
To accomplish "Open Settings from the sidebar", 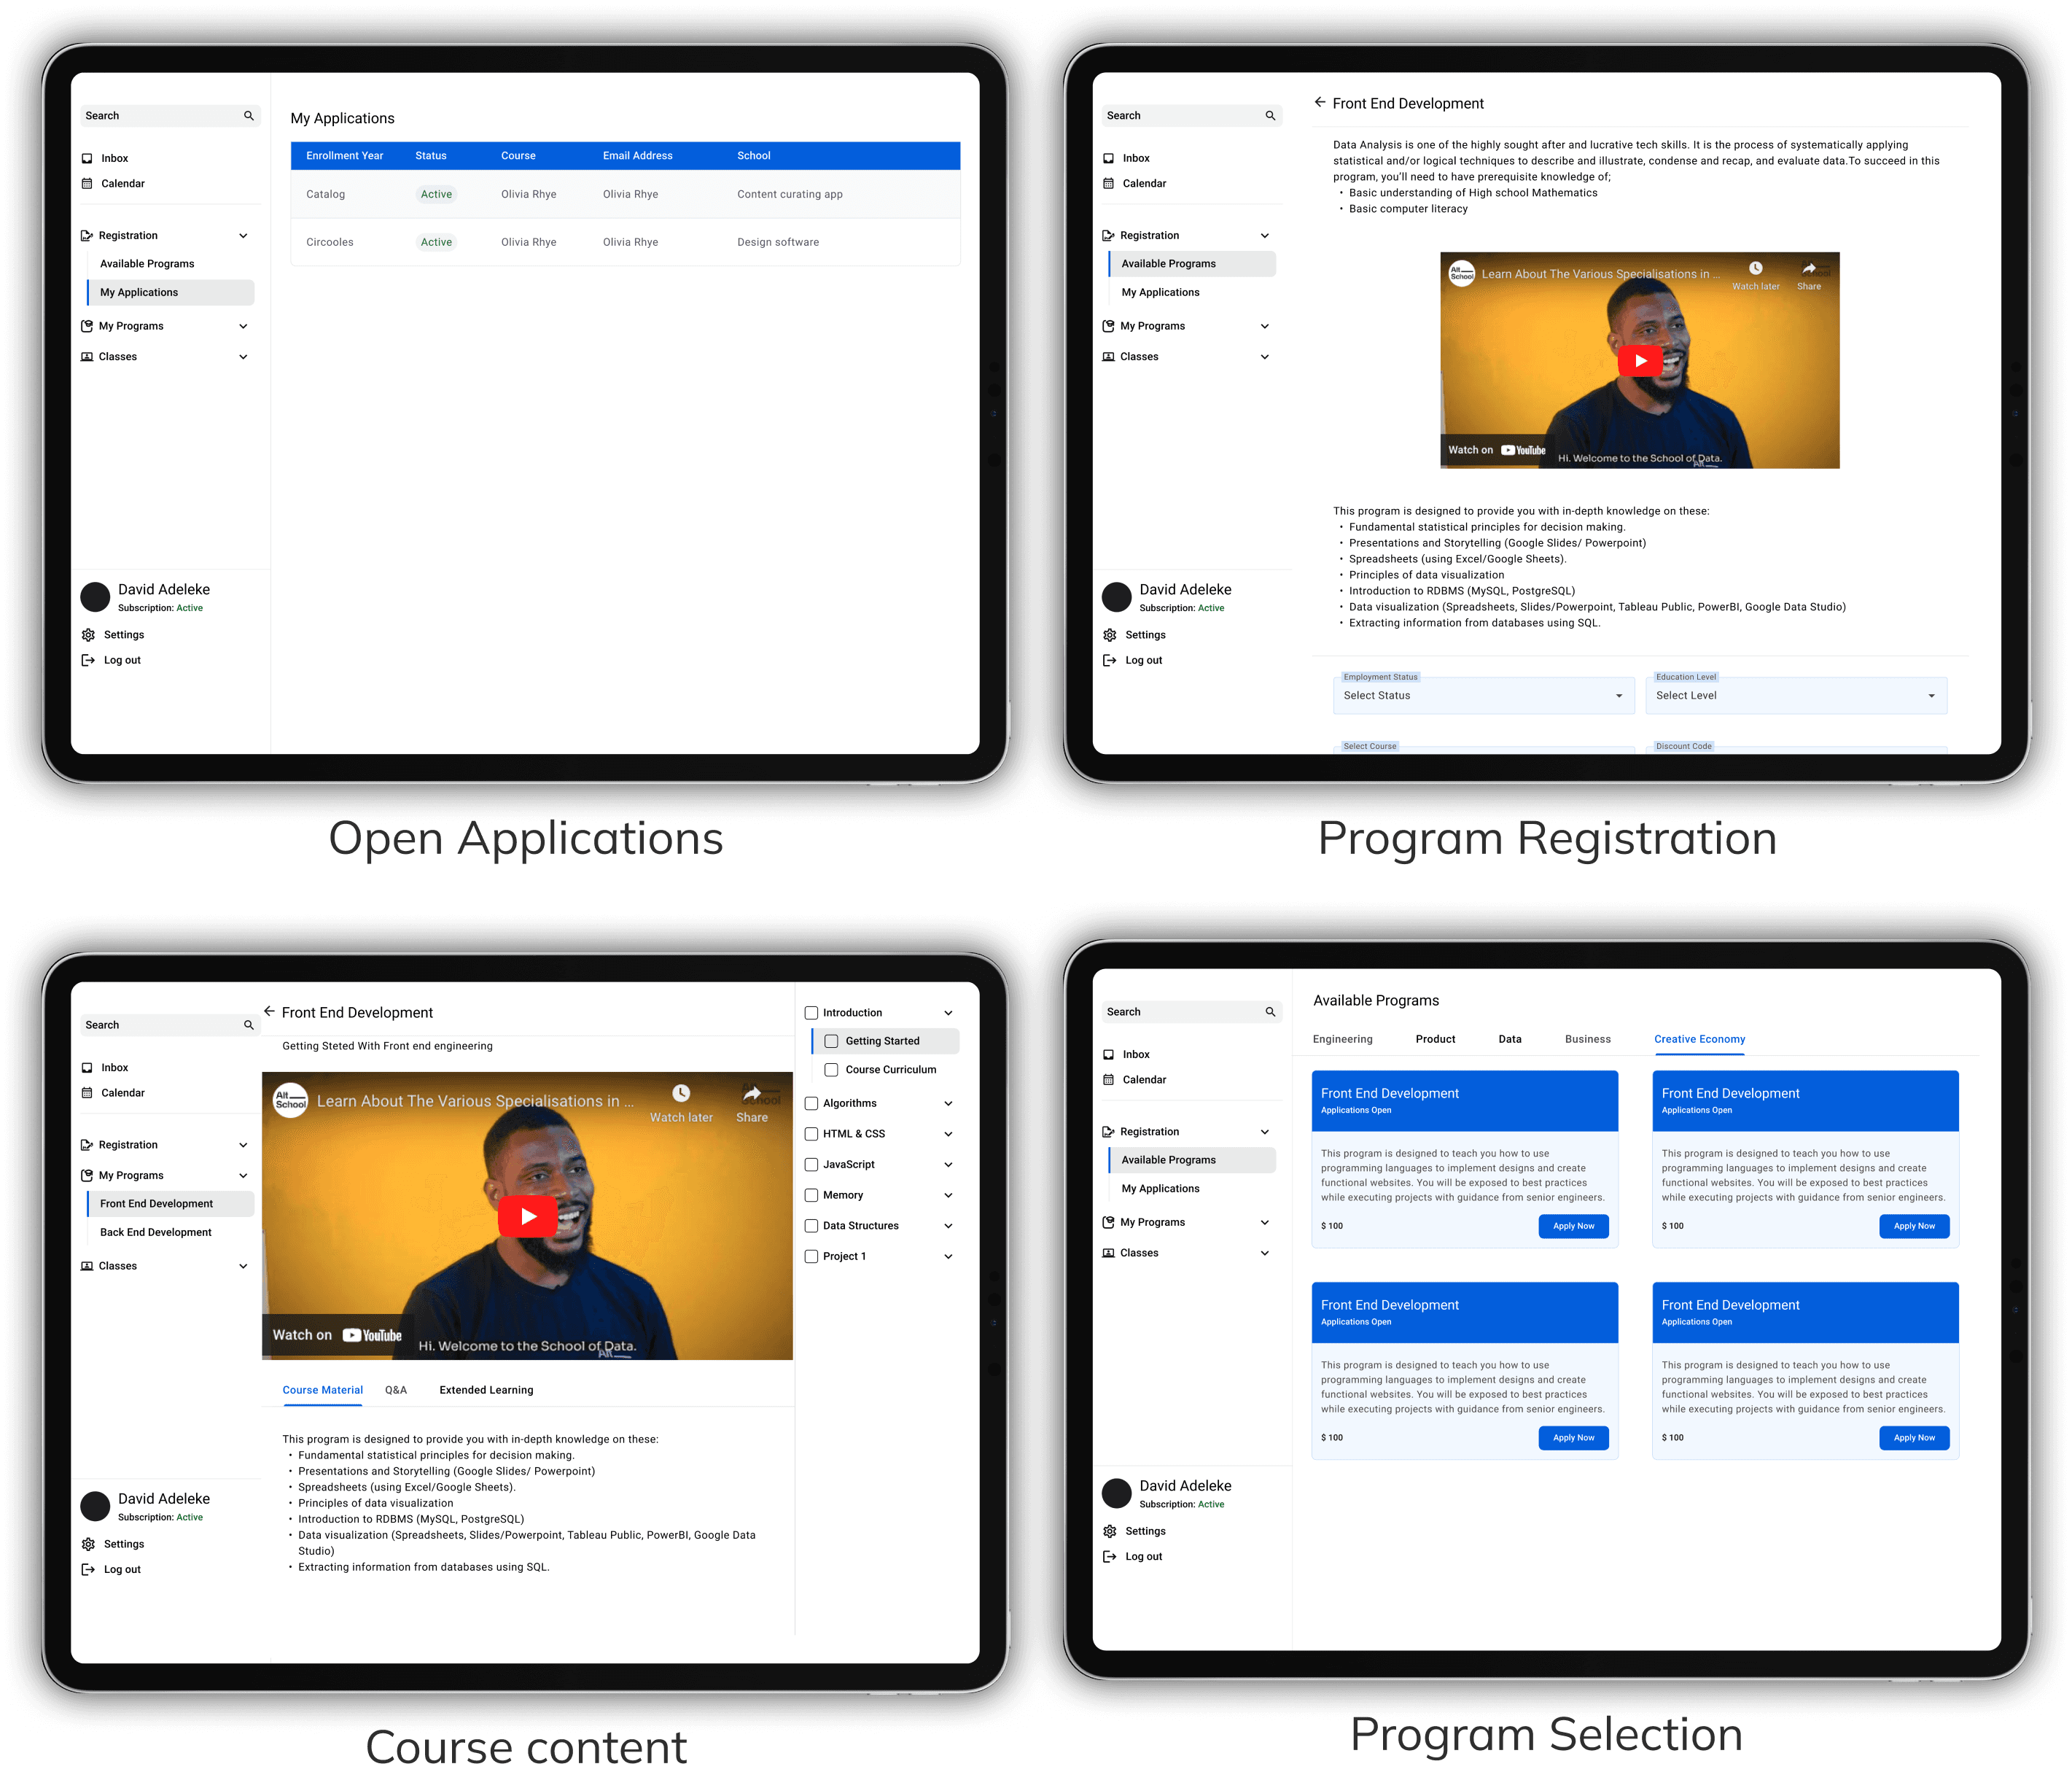I will tap(124, 634).
